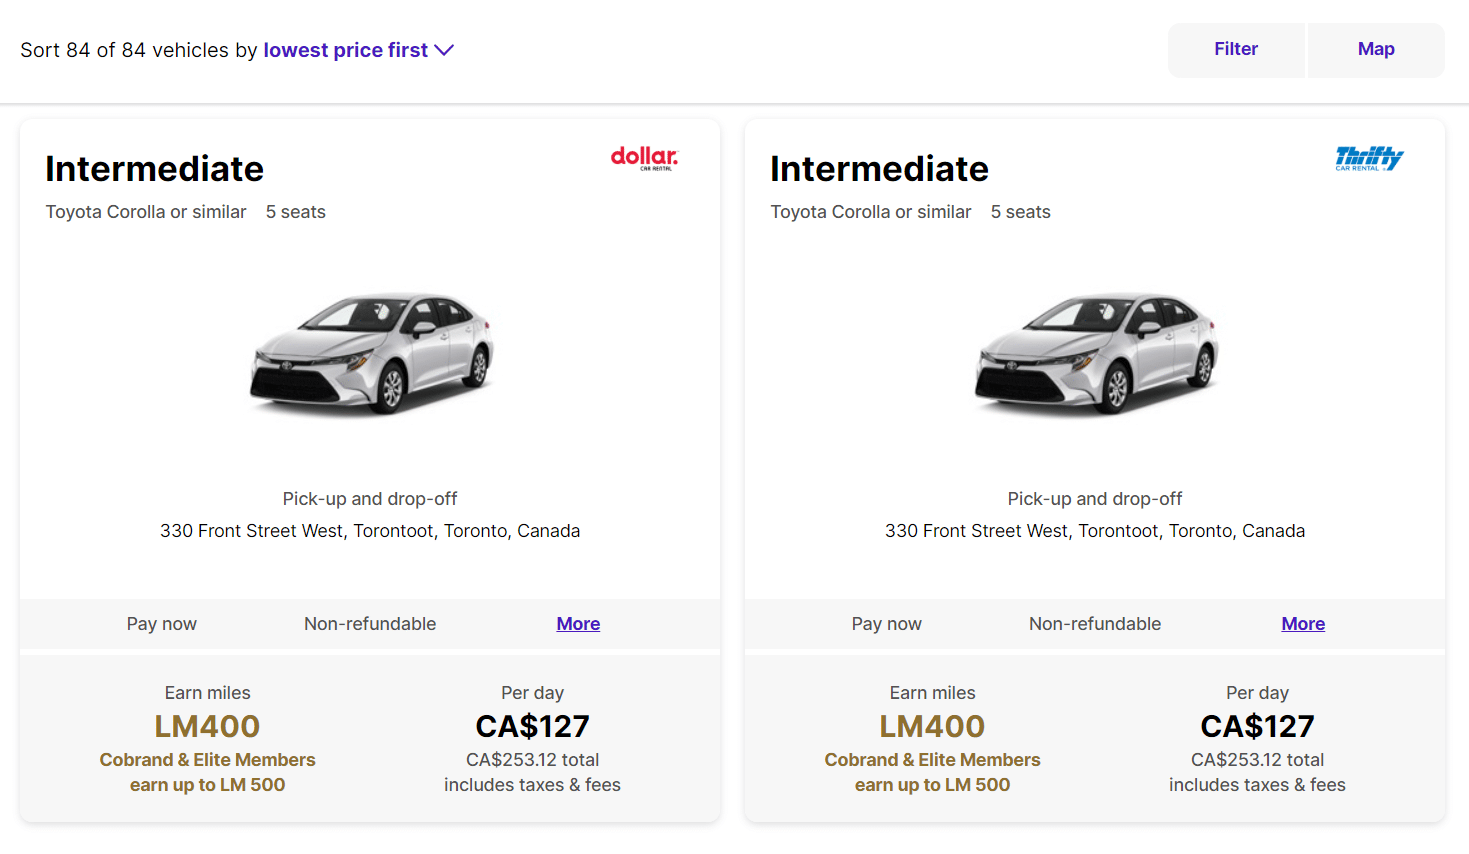Click Thrifty card Cobrand & Elite Members text
The width and height of the screenshot is (1469, 854).
[x=932, y=760]
